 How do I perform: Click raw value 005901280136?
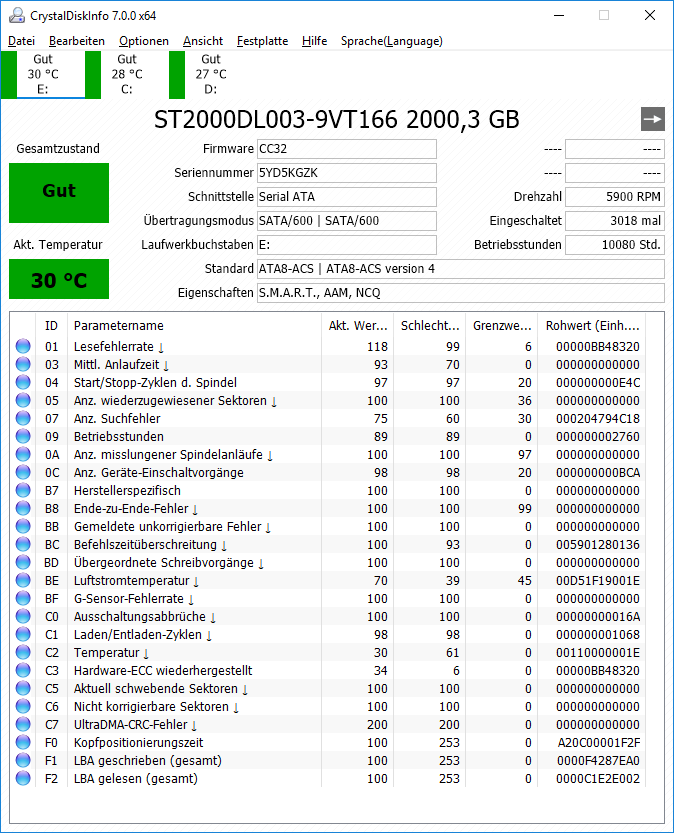[x=598, y=545]
